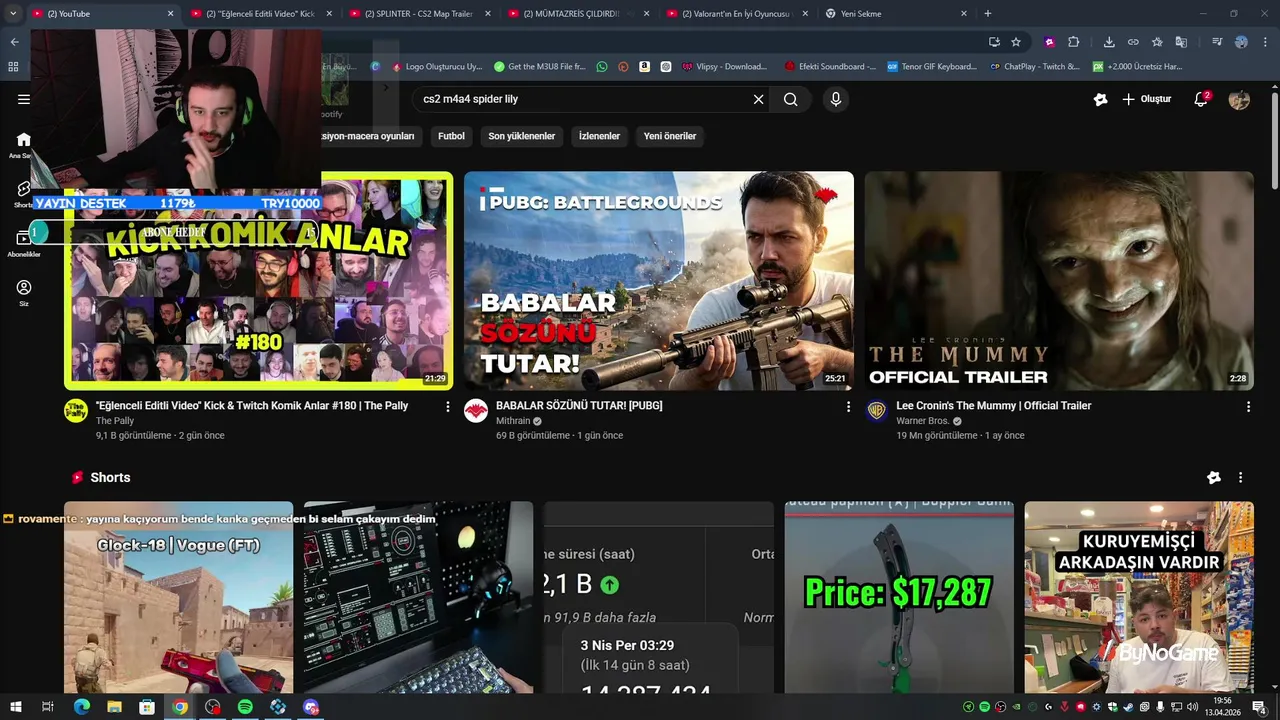
Task: Open the Warner Bros. channel name link
Action: pos(922,421)
